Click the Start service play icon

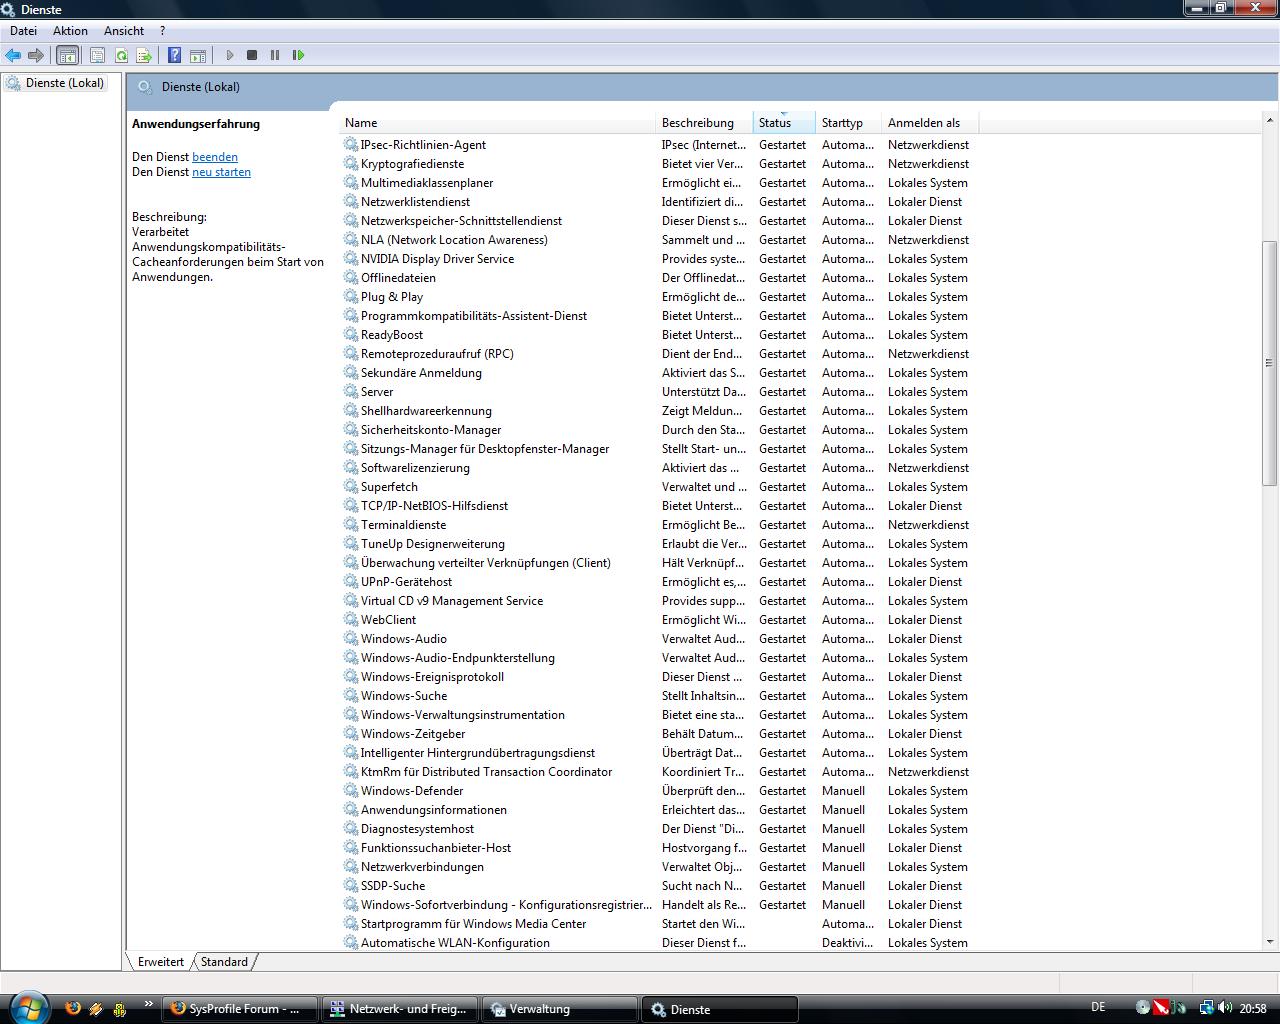(230, 55)
